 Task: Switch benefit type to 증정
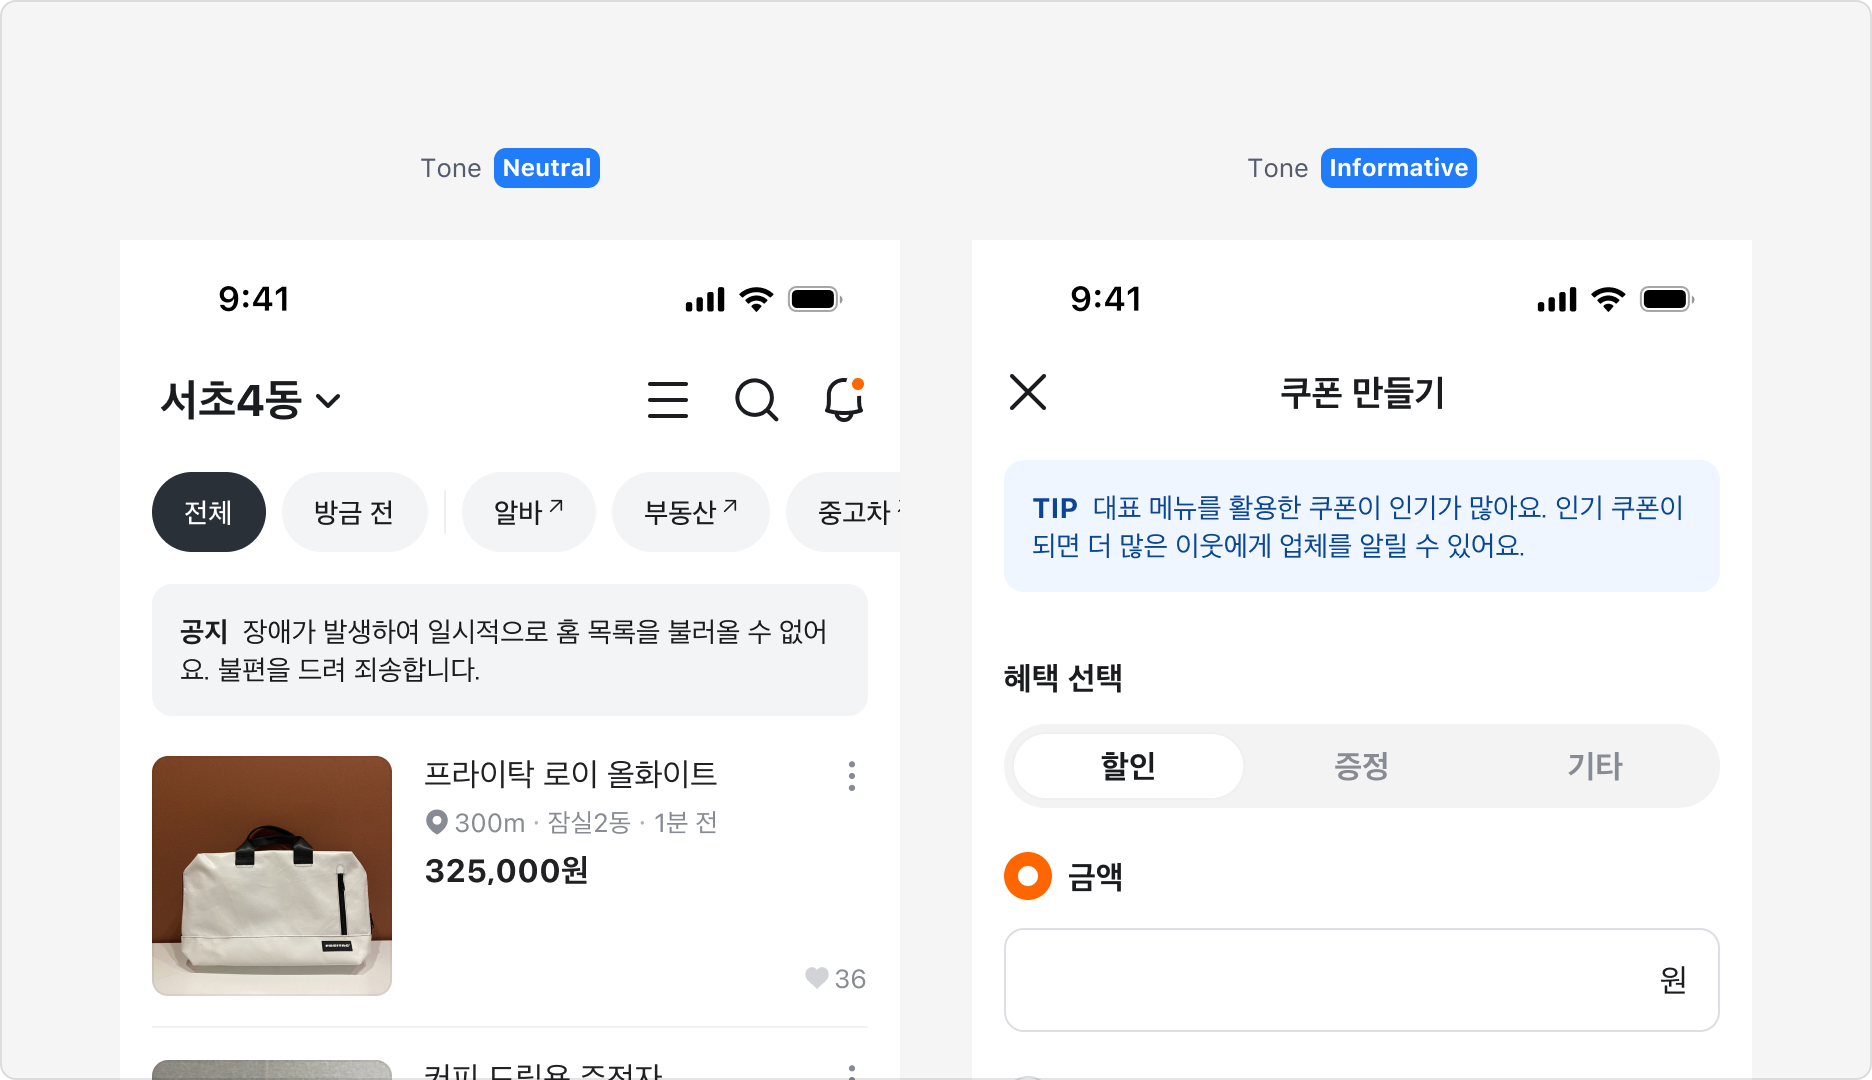coord(1360,765)
